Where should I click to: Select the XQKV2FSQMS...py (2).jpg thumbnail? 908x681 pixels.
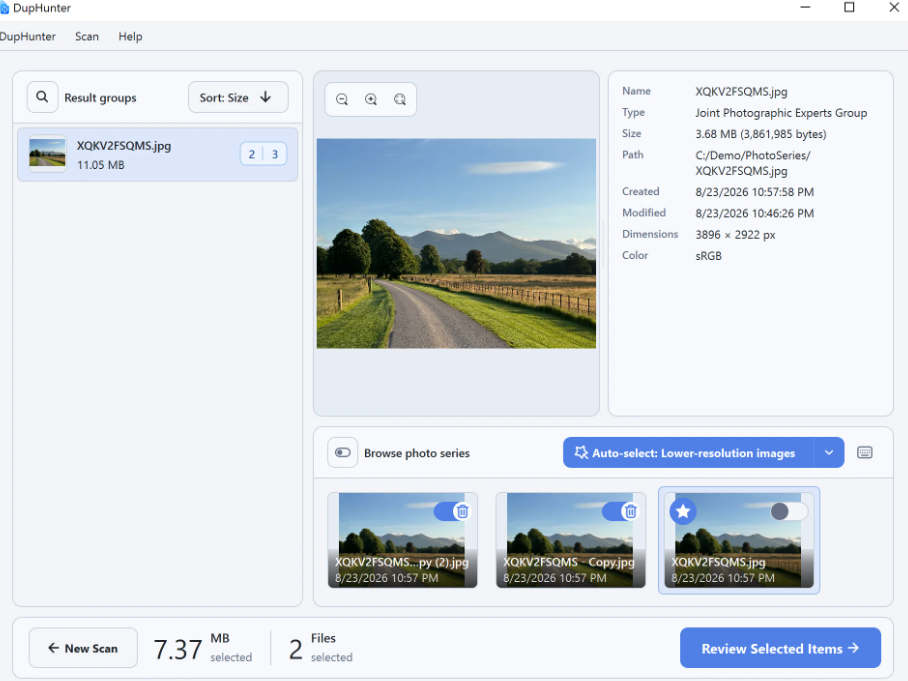(402, 540)
